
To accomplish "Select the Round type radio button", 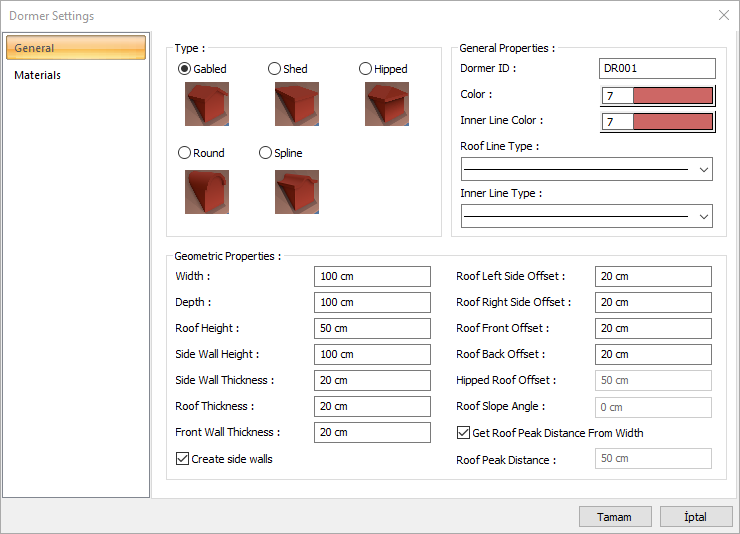I will [x=184, y=153].
